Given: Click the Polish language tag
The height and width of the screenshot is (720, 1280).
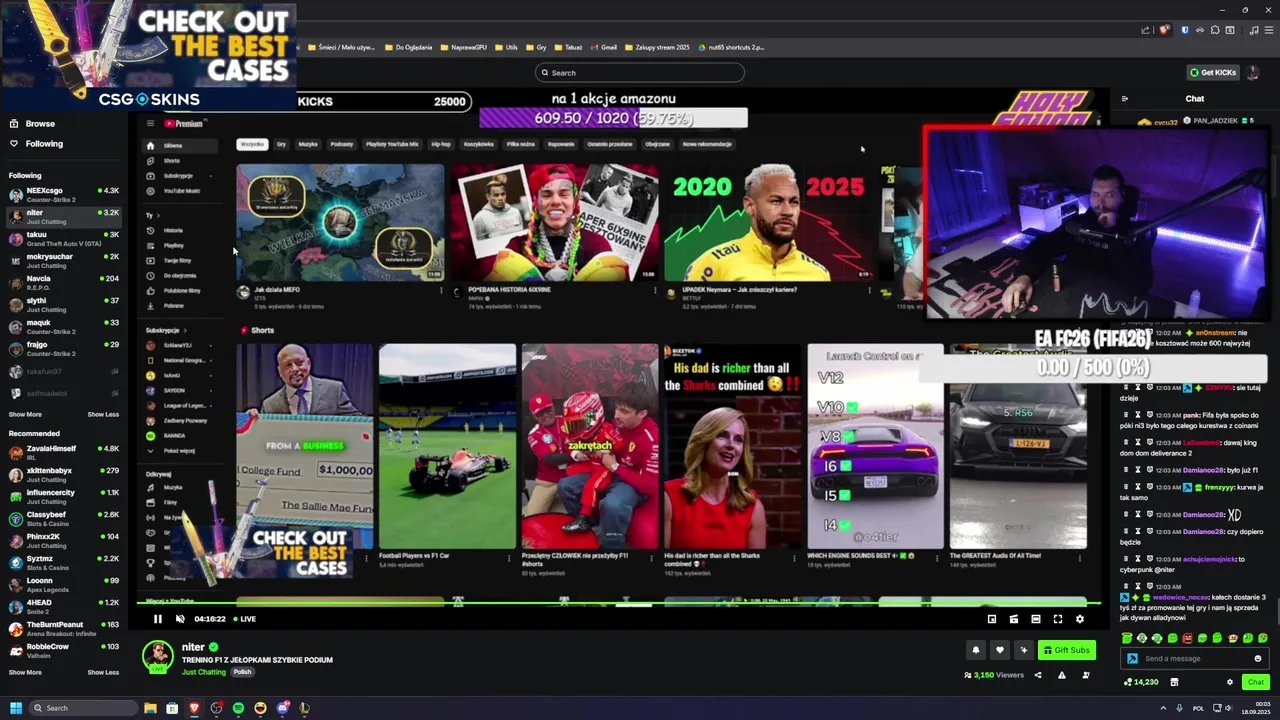Looking at the screenshot, I should 242,672.
